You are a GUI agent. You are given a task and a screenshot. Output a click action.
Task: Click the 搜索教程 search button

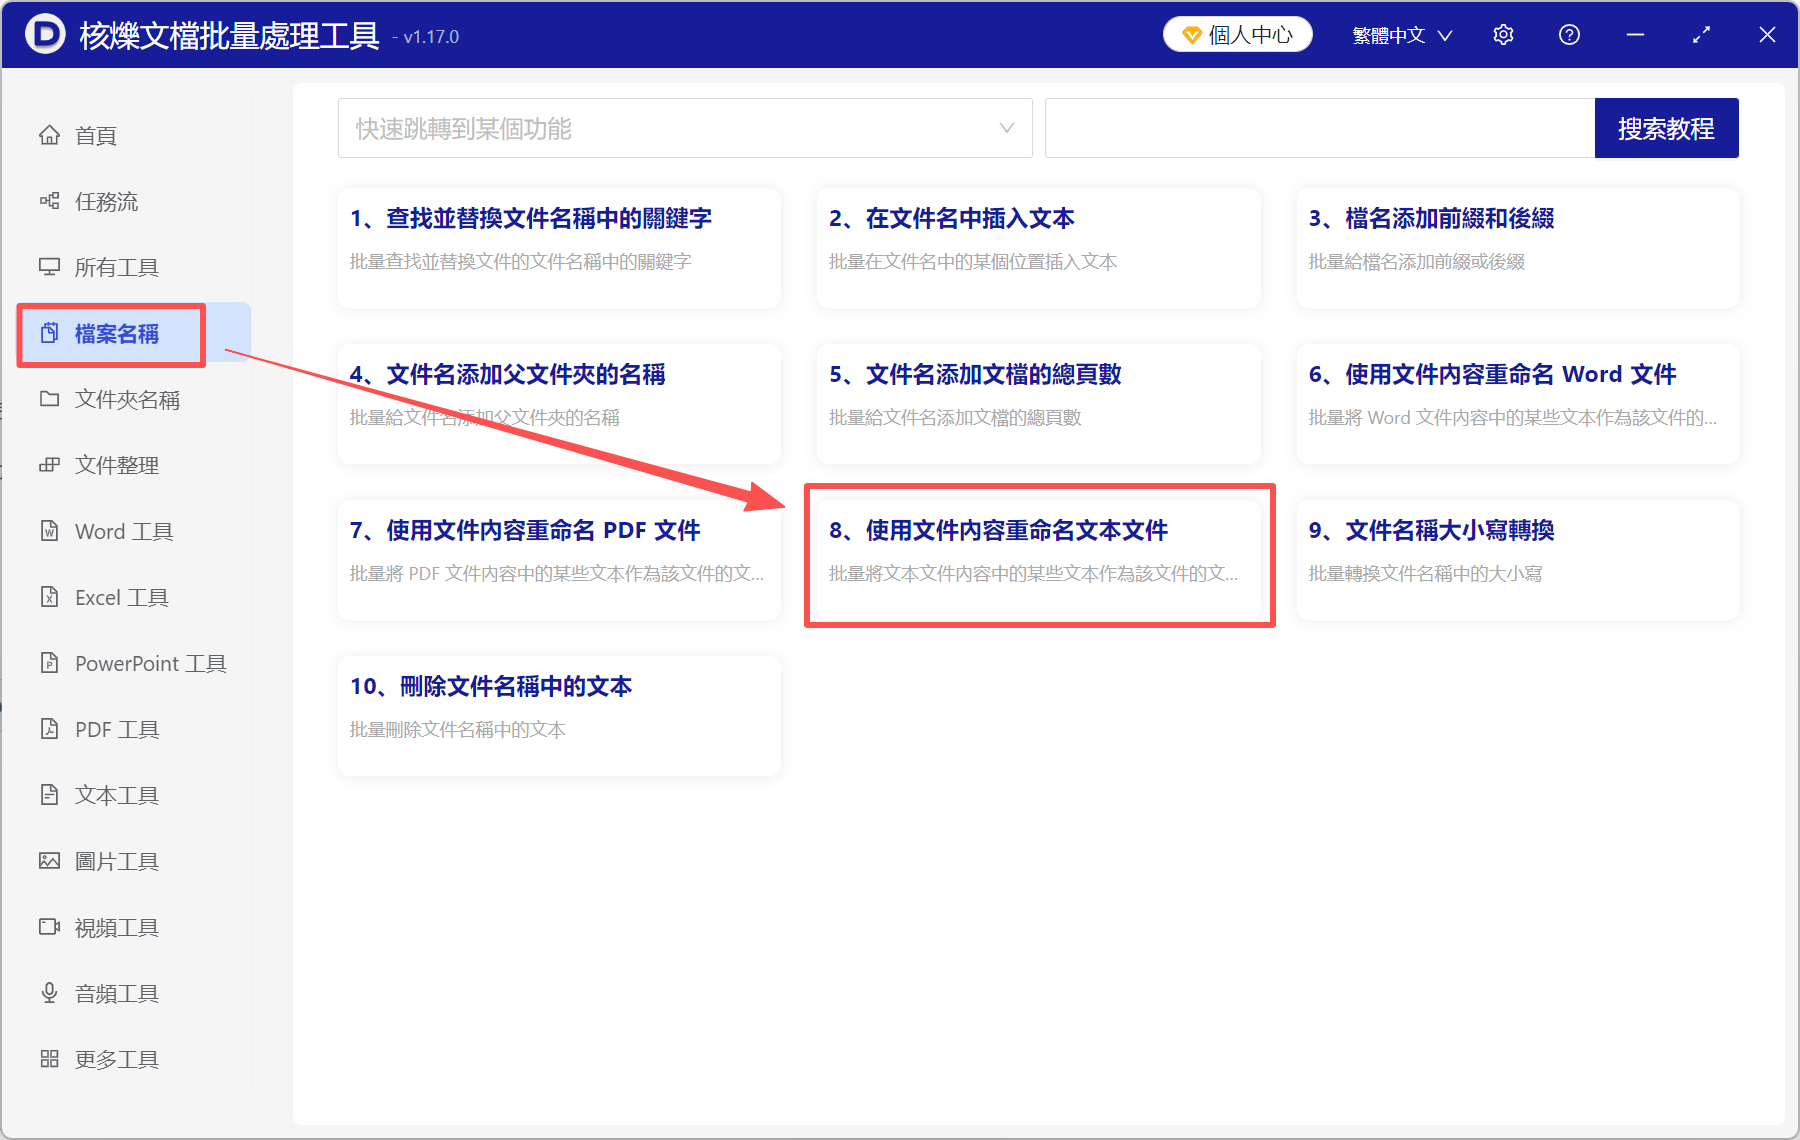pos(1666,128)
